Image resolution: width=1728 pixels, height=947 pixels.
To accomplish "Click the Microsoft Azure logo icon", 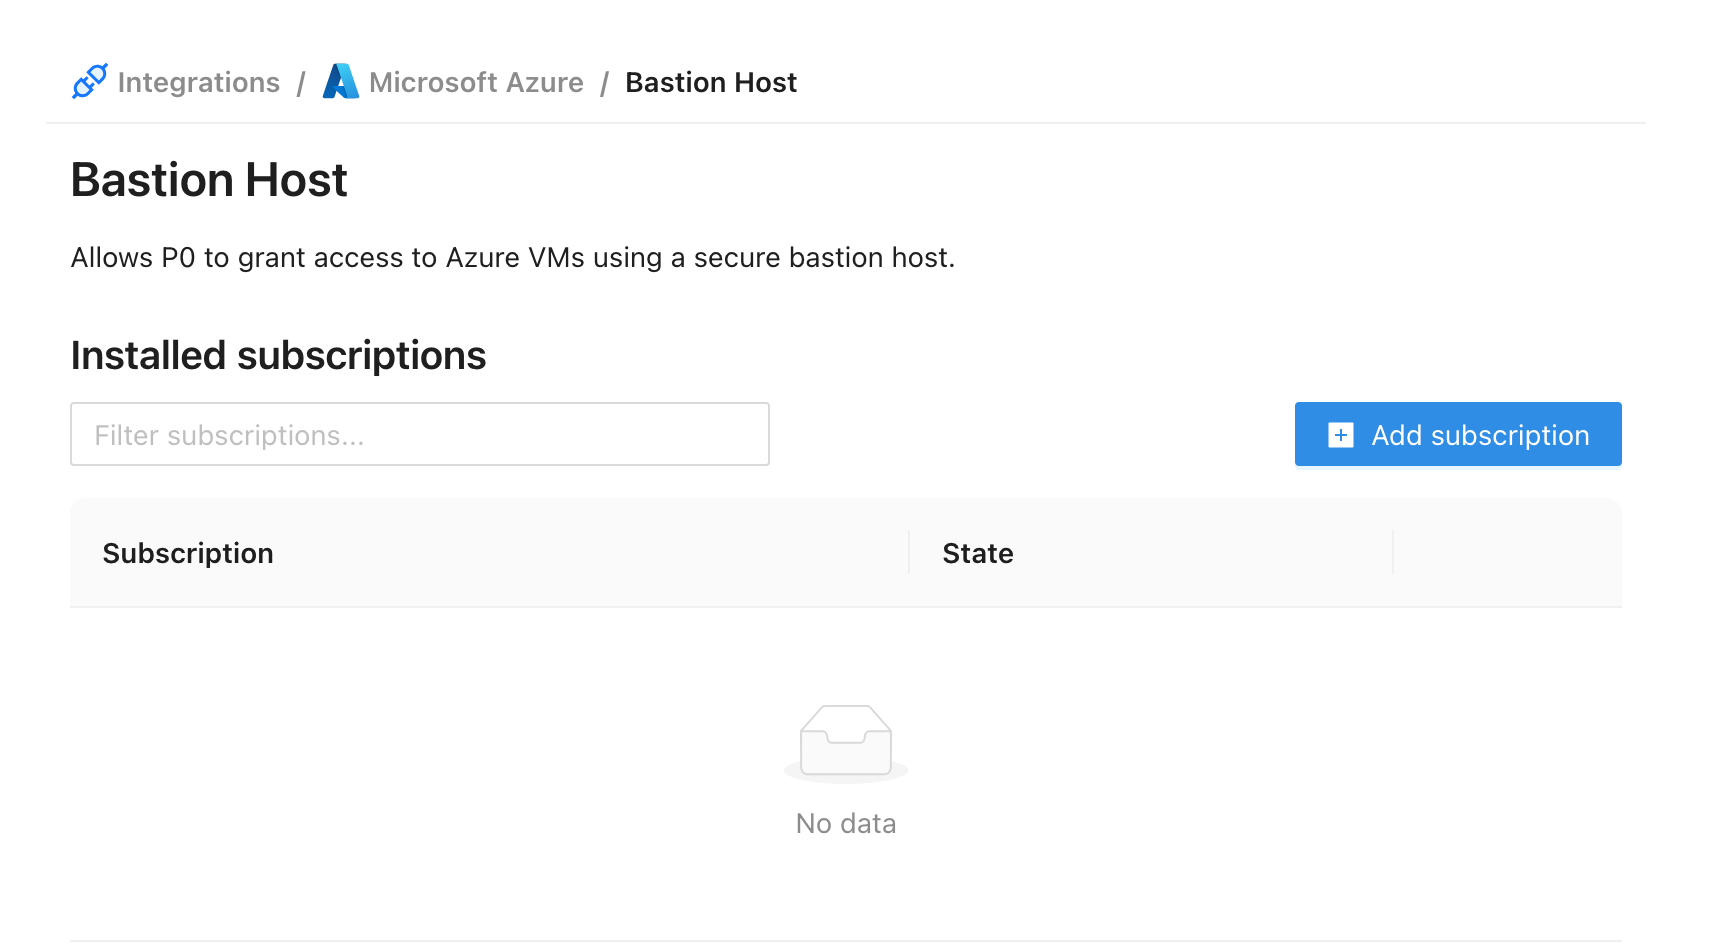I will pos(340,82).
